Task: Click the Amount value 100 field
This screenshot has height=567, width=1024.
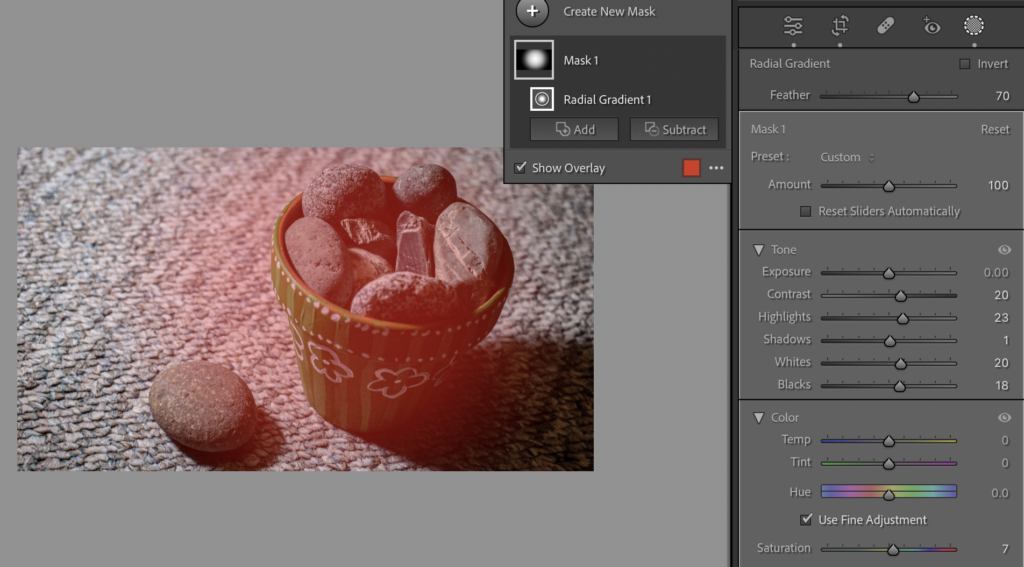Action: tap(998, 186)
